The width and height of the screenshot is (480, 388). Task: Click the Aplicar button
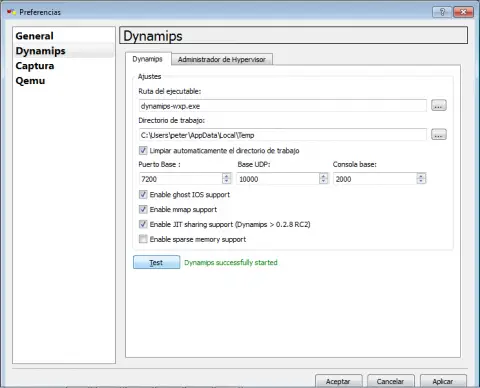[x=443, y=381]
